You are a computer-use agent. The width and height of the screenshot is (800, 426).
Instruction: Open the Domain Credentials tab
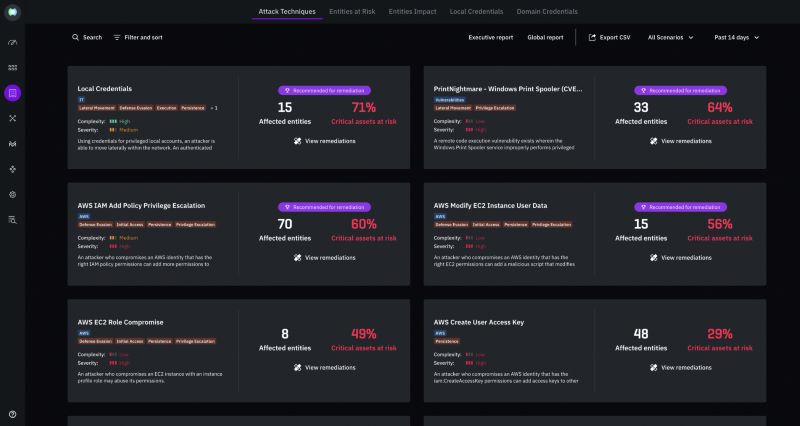[545, 12]
